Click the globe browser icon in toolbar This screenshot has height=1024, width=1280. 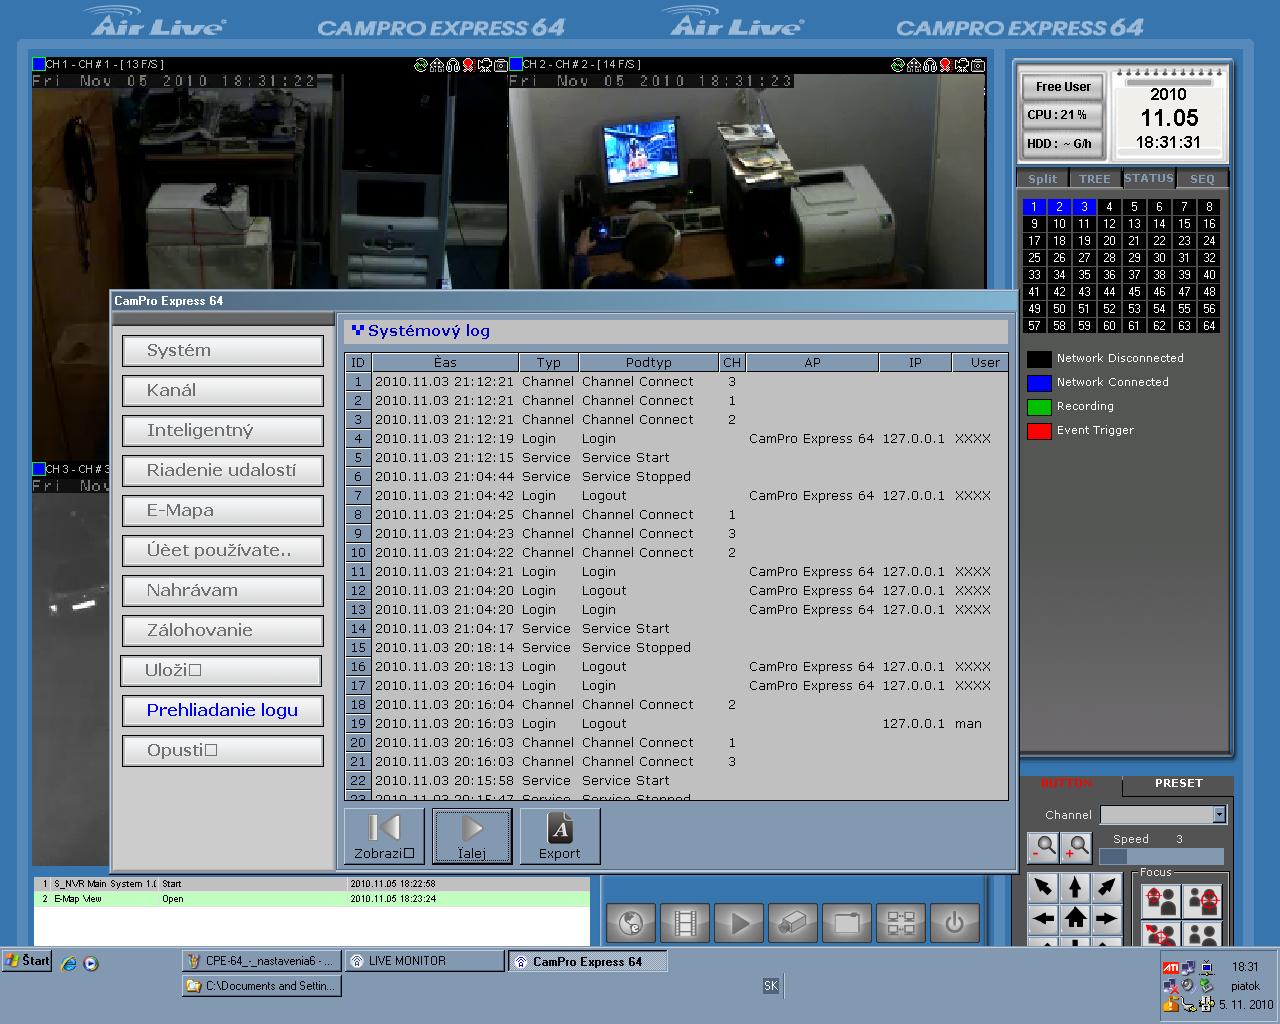[x=631, y=923]
